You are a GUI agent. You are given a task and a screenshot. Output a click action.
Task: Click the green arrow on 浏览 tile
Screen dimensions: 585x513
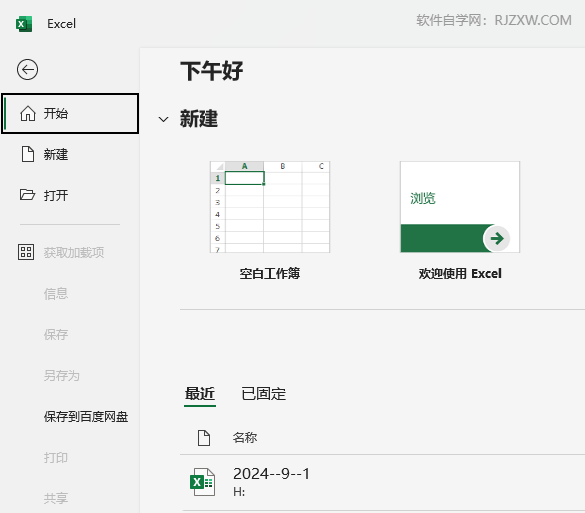497,238
